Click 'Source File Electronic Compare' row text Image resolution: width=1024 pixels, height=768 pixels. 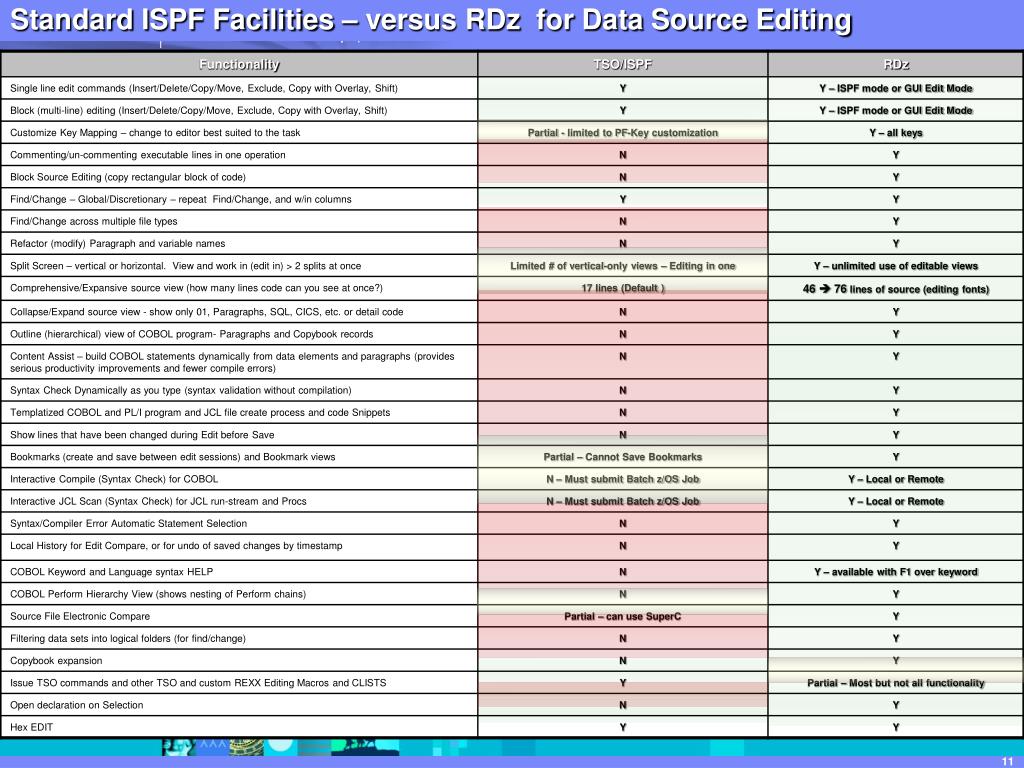(80, 616)
